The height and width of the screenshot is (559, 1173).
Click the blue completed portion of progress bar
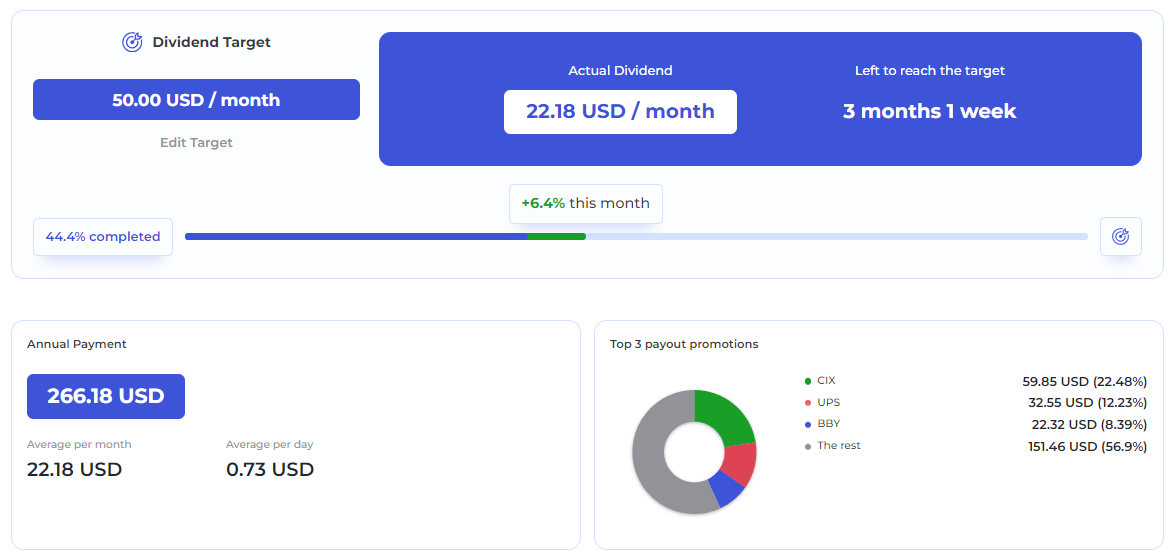(x=356, y=236)
